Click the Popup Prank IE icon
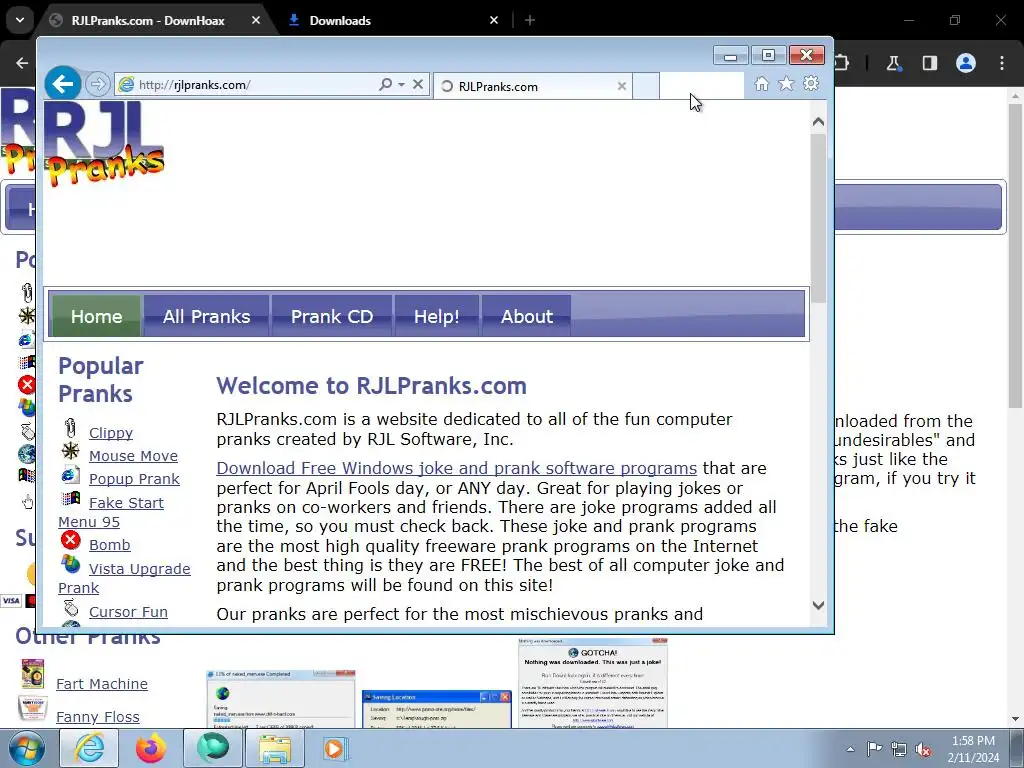1024x768 pixels. pos(71,475)
